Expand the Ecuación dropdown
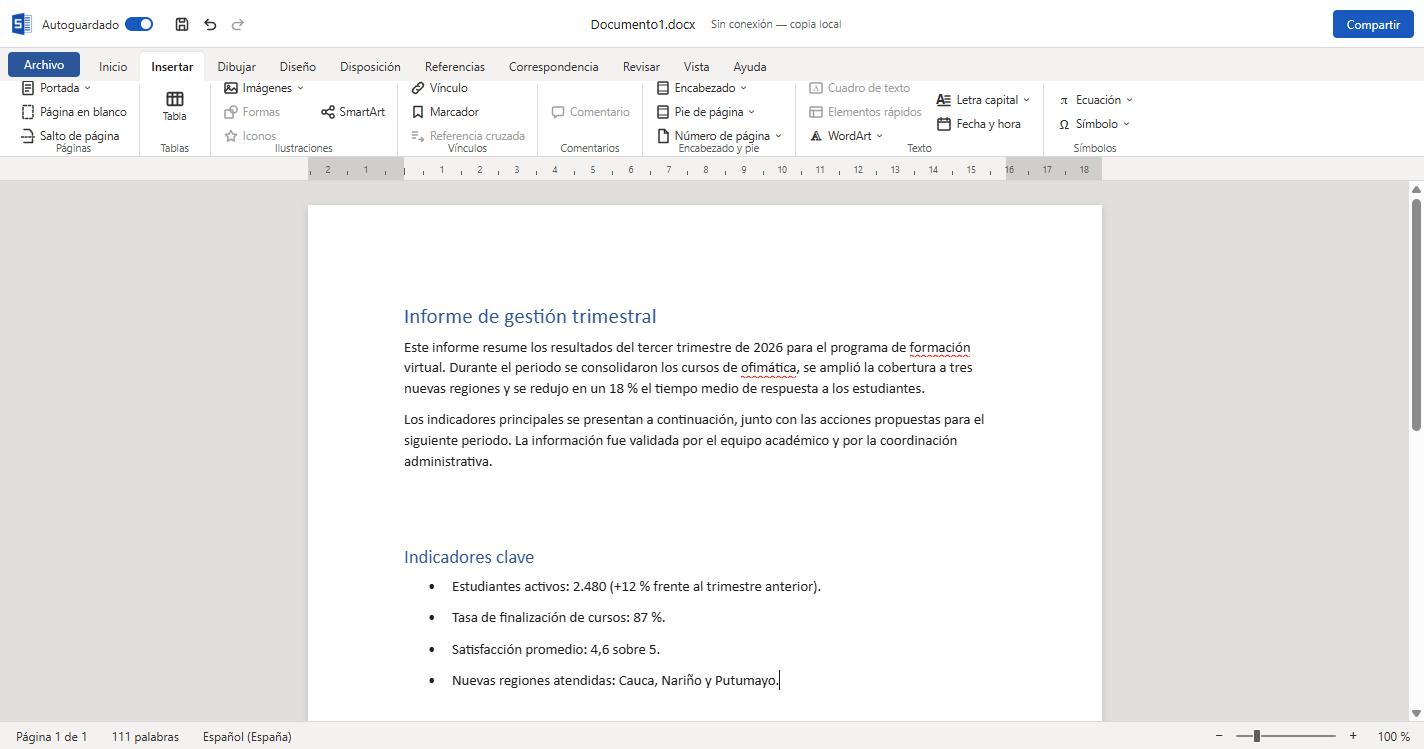1424x749 pixels. [1096, 100]
